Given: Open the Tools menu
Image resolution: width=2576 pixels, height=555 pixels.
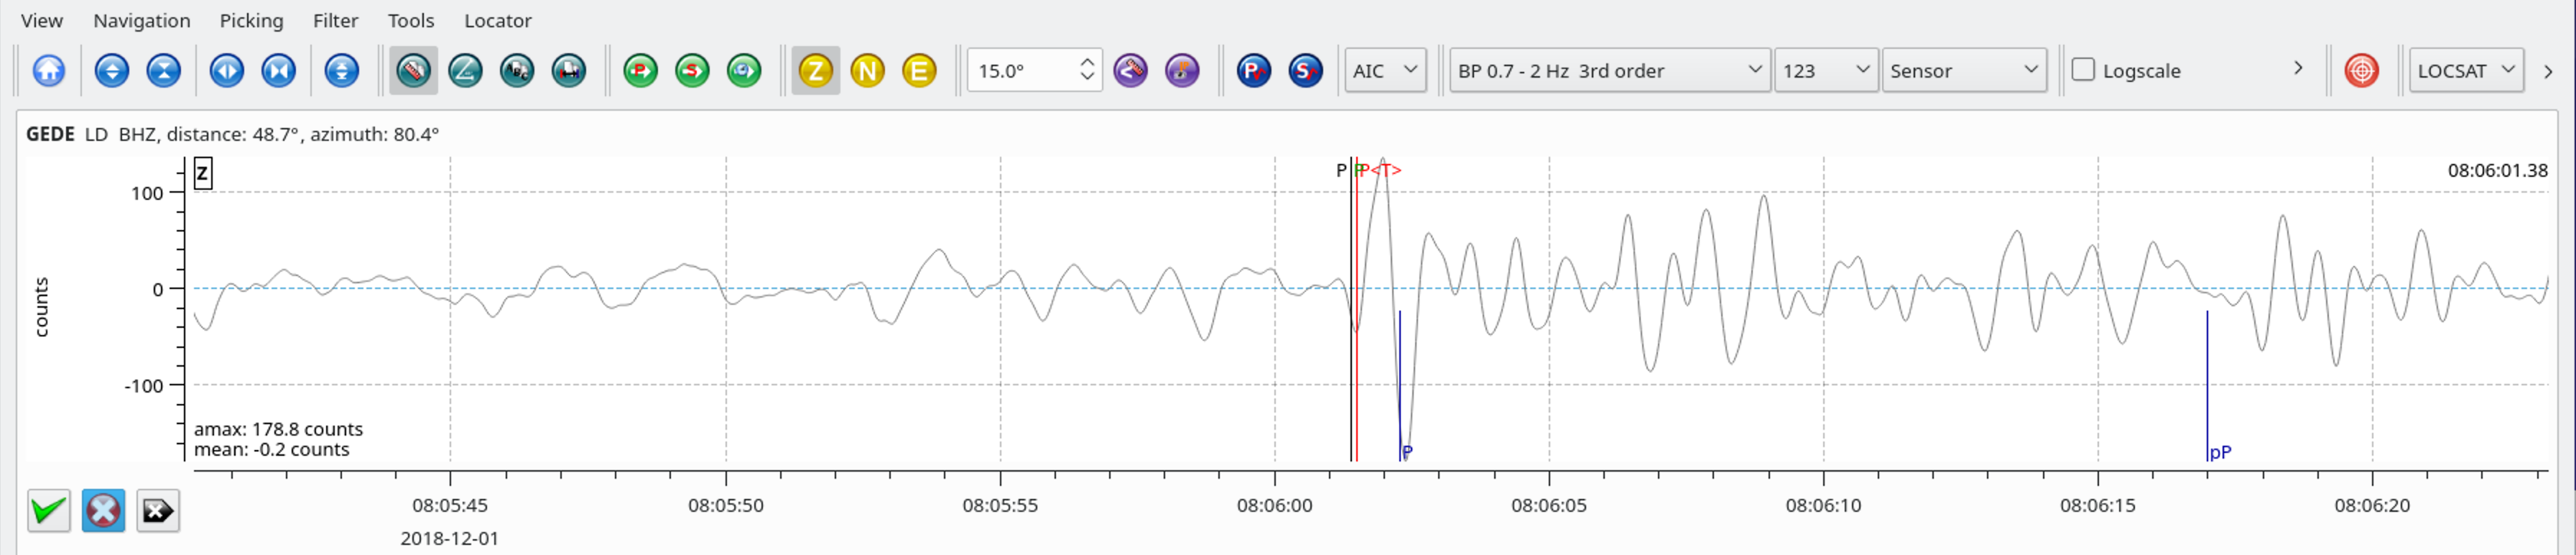Looking at the screenshot, I should (411, 21).
